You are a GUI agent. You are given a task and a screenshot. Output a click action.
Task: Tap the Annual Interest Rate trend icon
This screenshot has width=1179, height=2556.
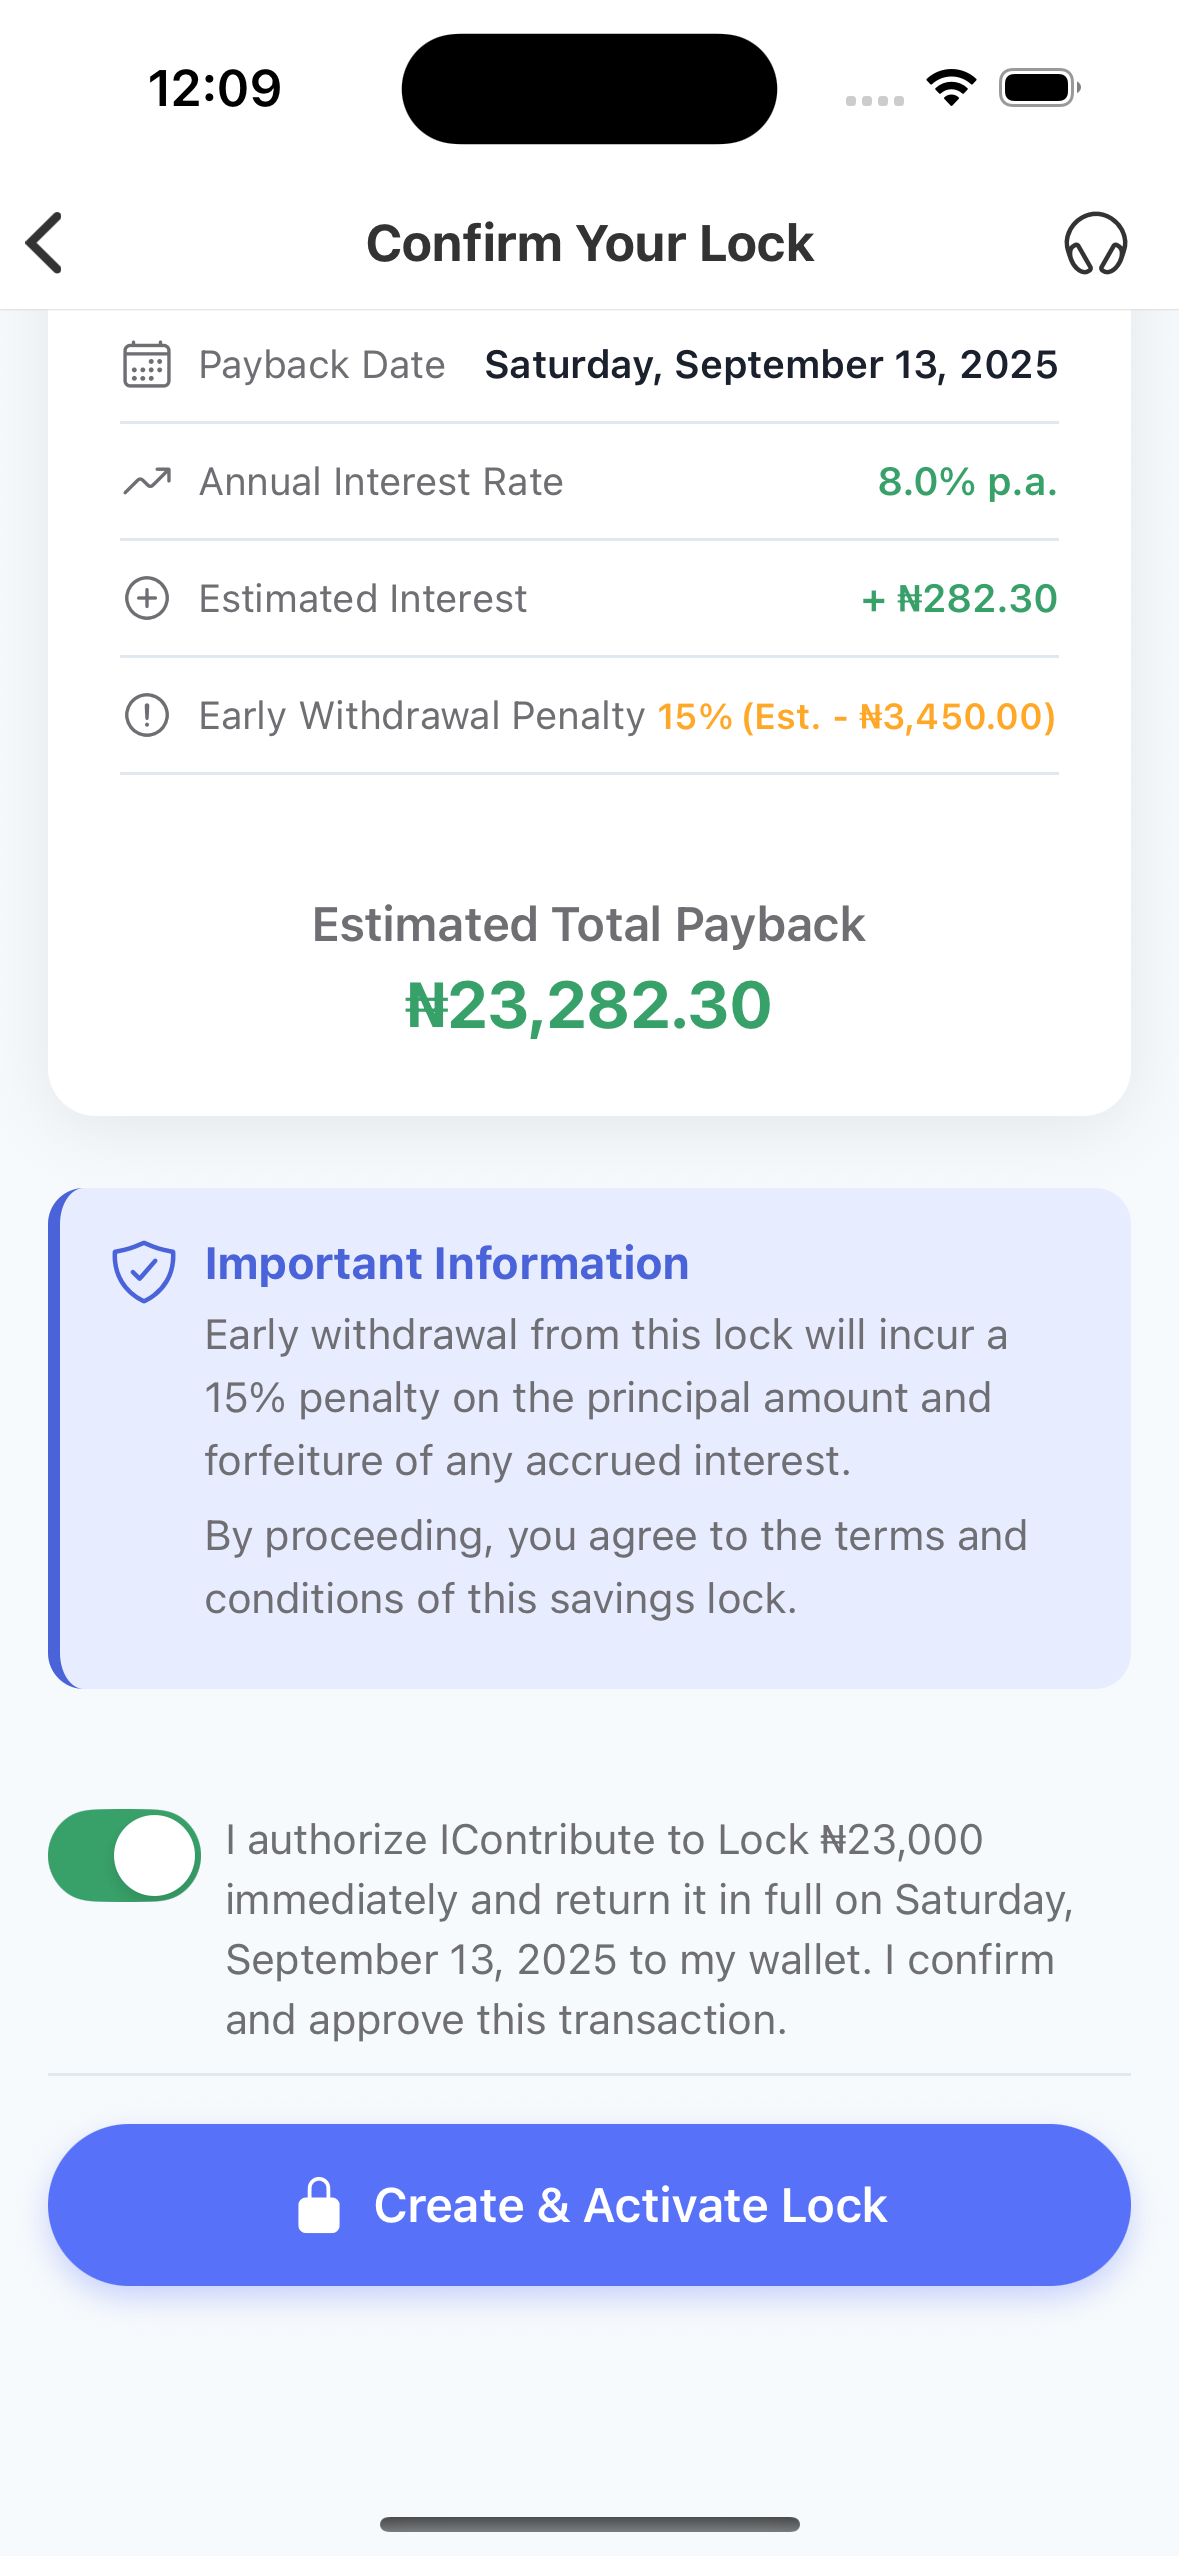147,482
